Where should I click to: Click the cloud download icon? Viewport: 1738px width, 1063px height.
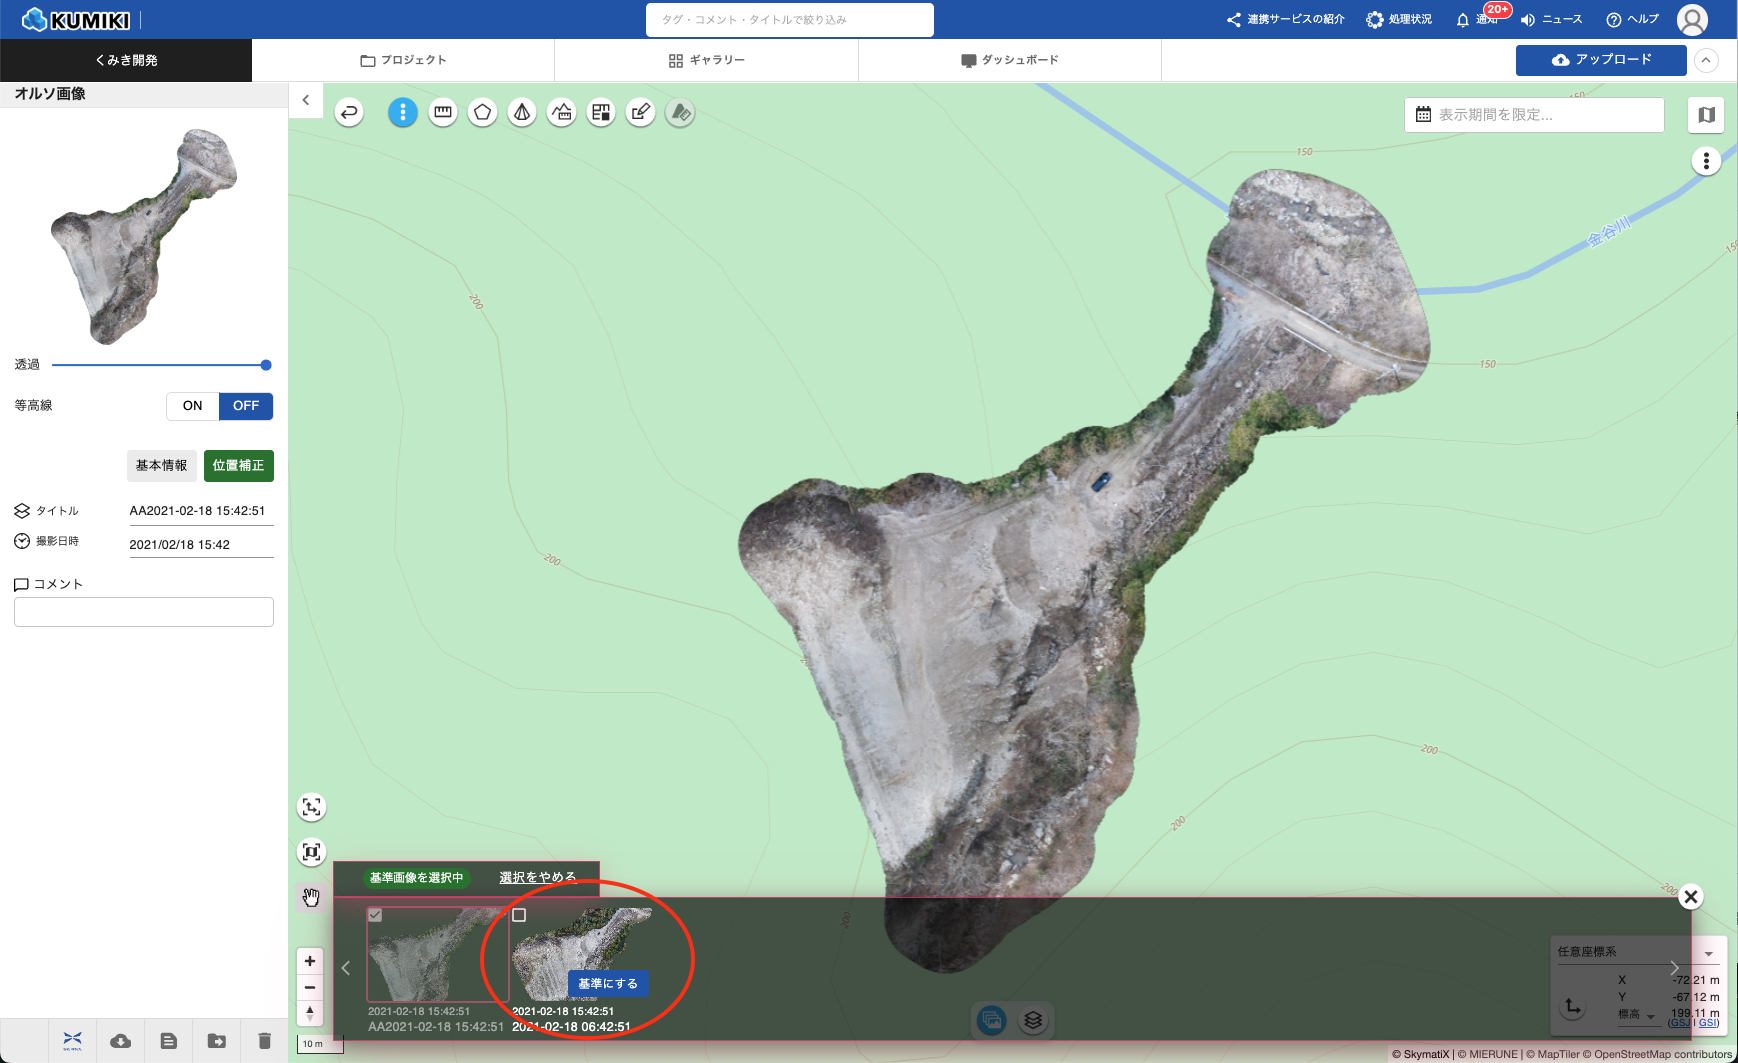pyautogui.click(x=121, y=1041)
